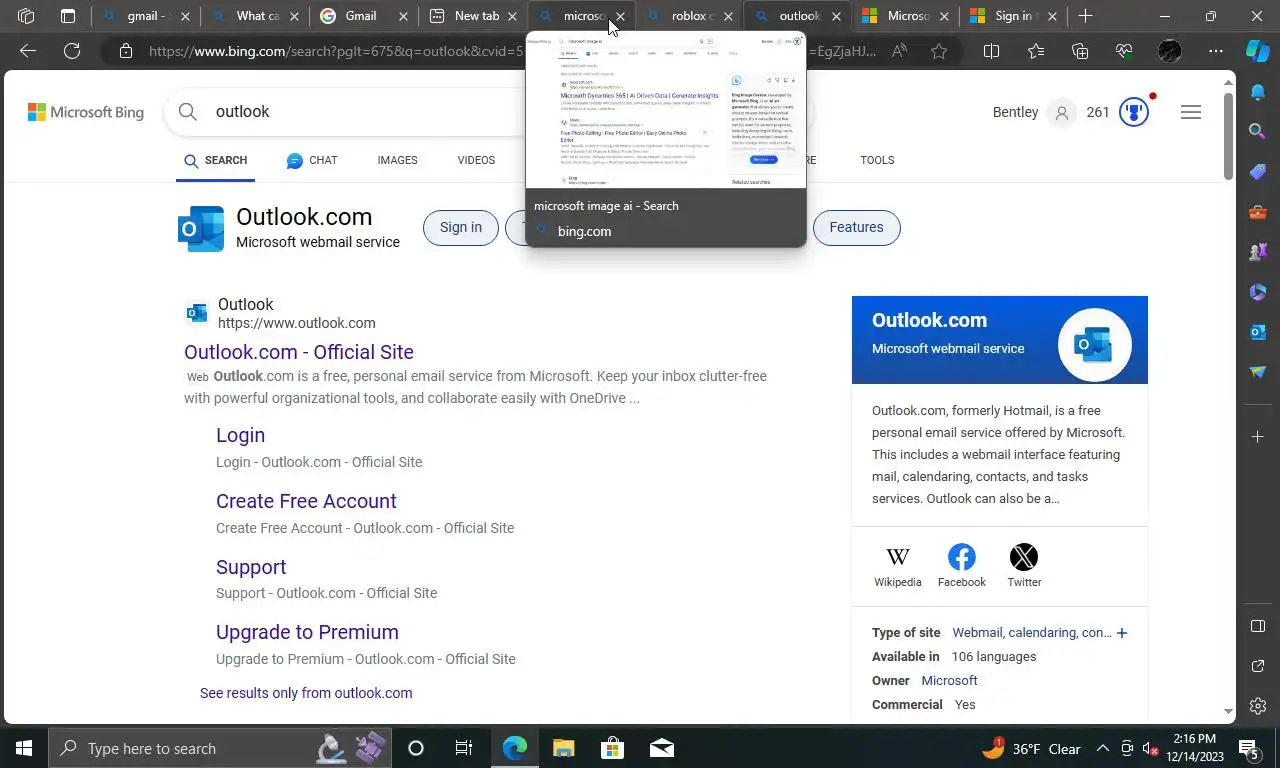Image resolution: width=1280 pixels, height=768 pixels.
Task: Open sidebar Drop paper plane icon
Action: [x=1258, y=372]
